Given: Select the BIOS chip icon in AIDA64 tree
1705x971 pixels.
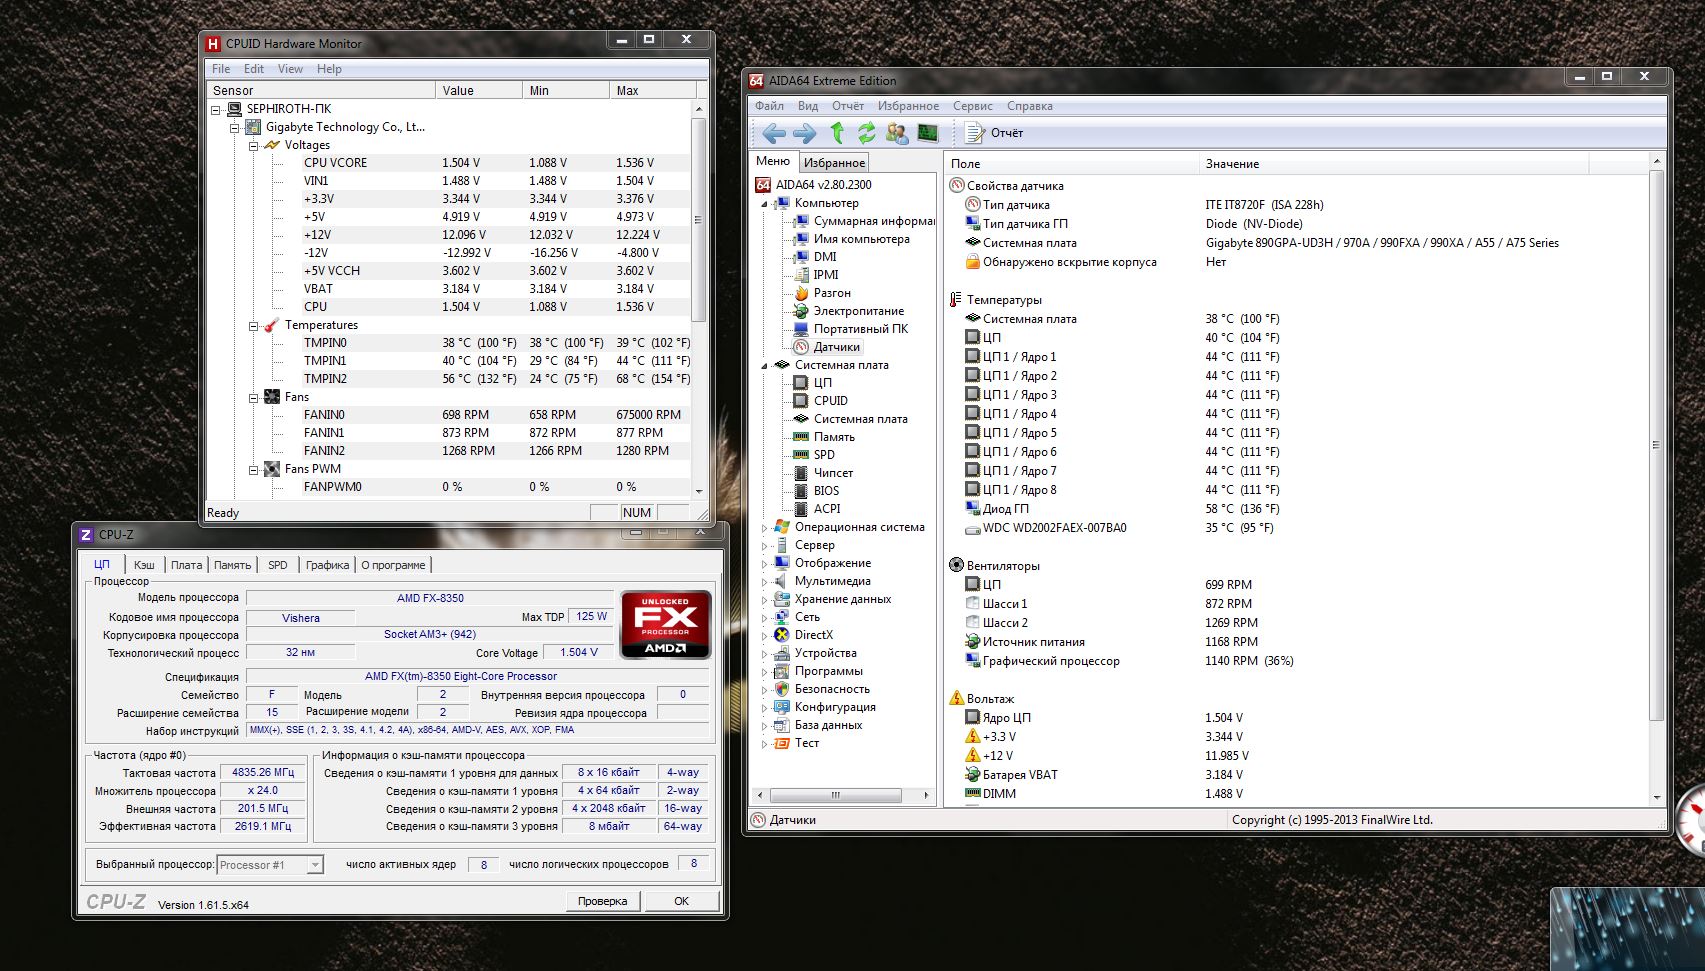Looking at the screenshot, I should tap(801, 491).
